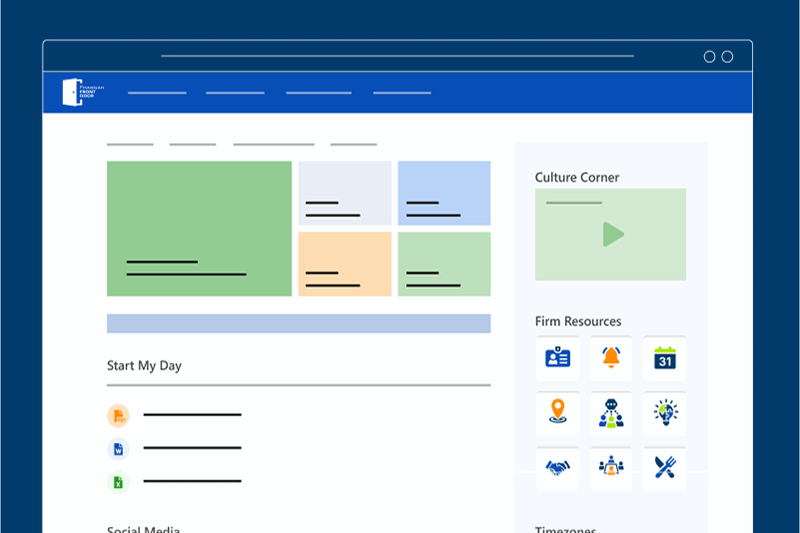
Task: Click the Culture Corner heading
Action: [x=577, y=177]
